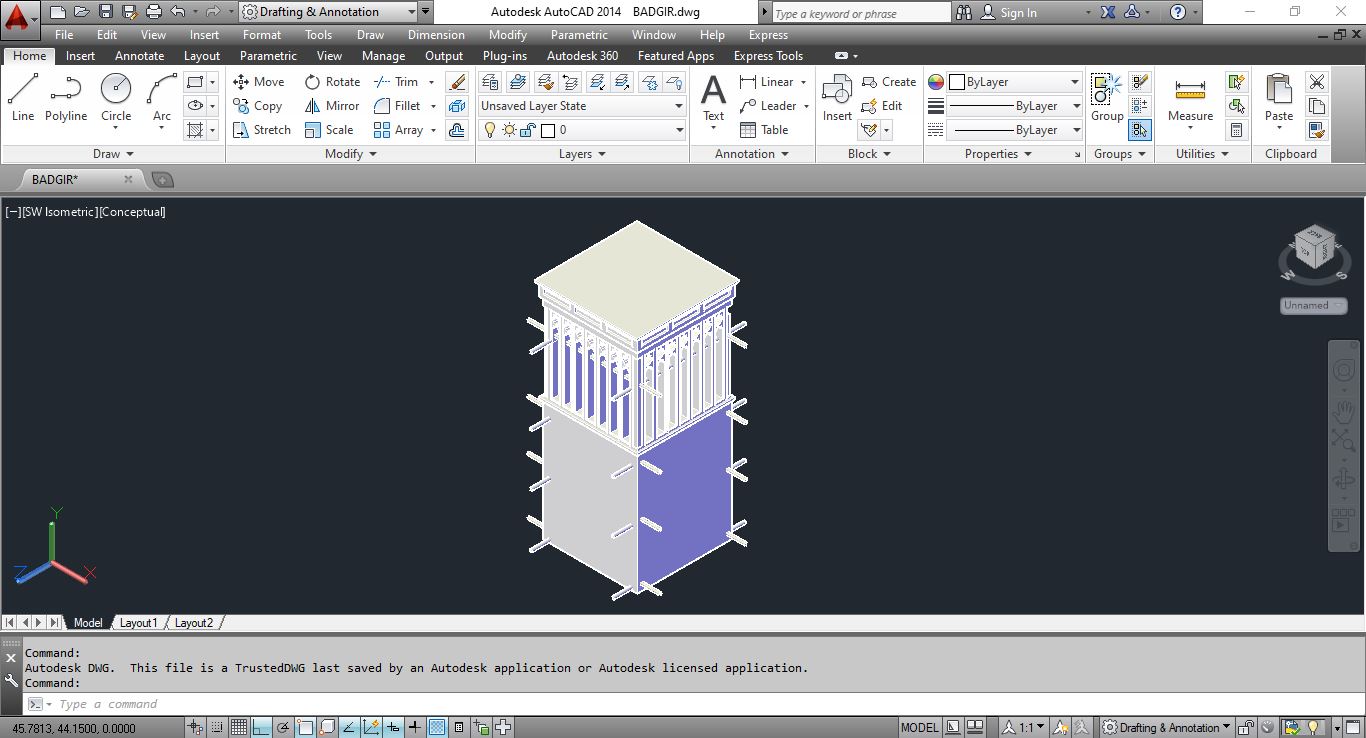Click the Polyline tool
This screenshot has width=1366, height=738.
pyautogui.click(x=66, y=98)
